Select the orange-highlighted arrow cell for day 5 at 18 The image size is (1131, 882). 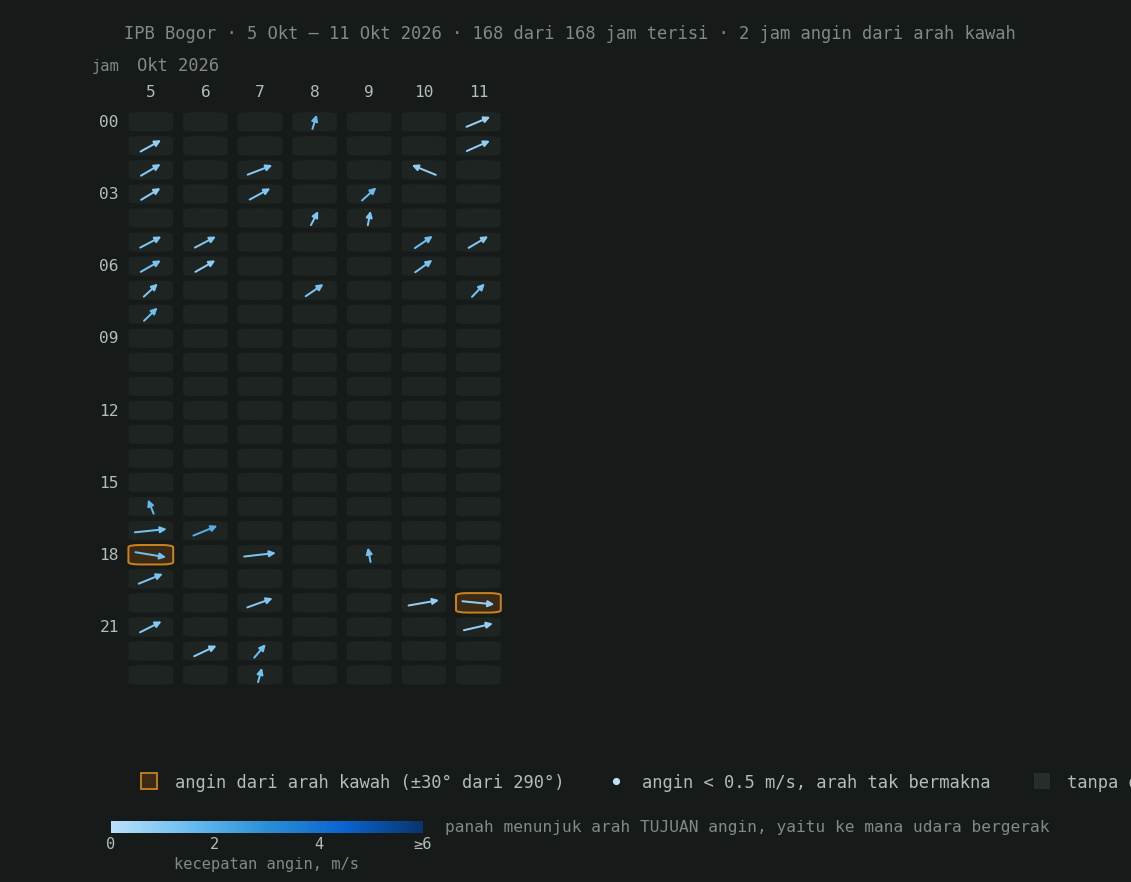click(x=151, y=555)
